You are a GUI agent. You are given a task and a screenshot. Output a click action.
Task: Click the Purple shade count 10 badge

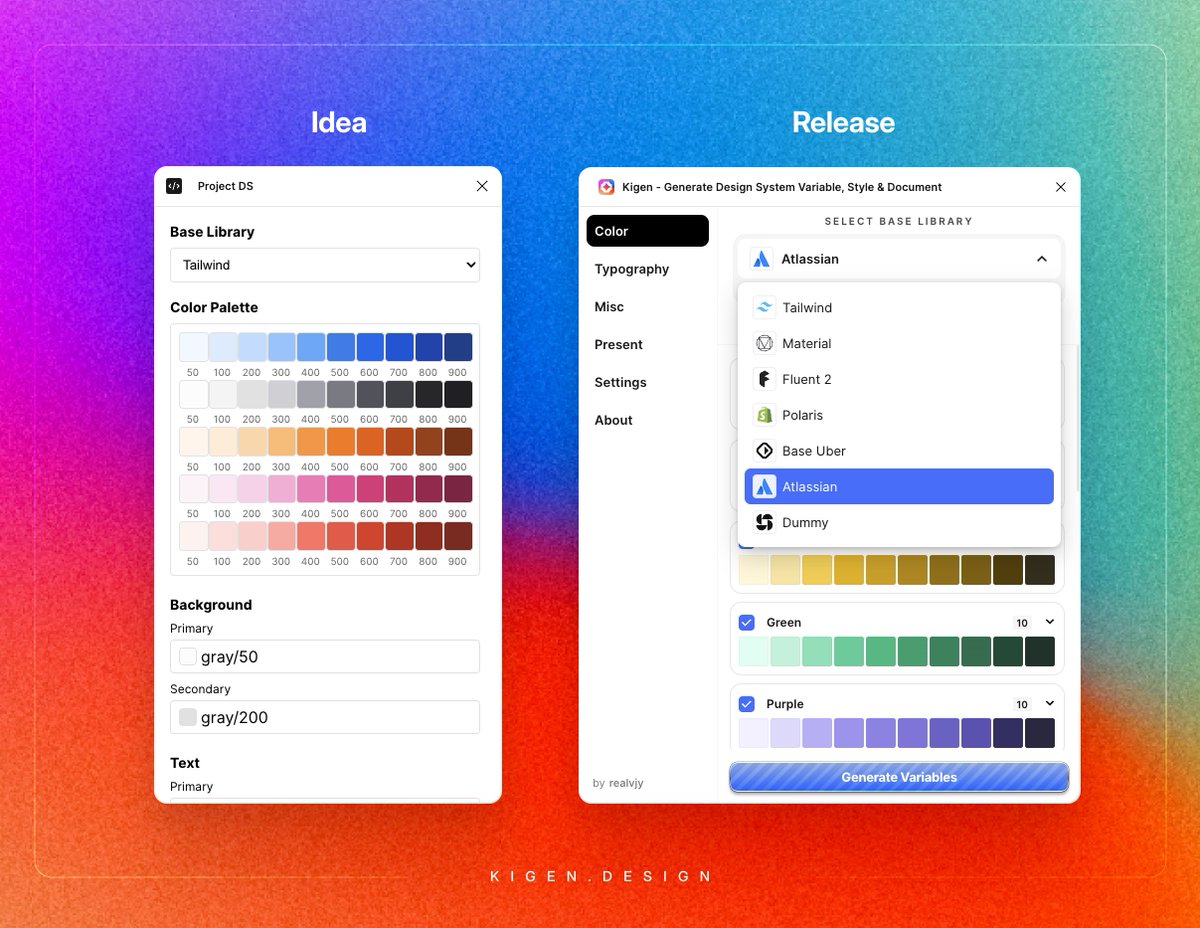click(1022, 705)
